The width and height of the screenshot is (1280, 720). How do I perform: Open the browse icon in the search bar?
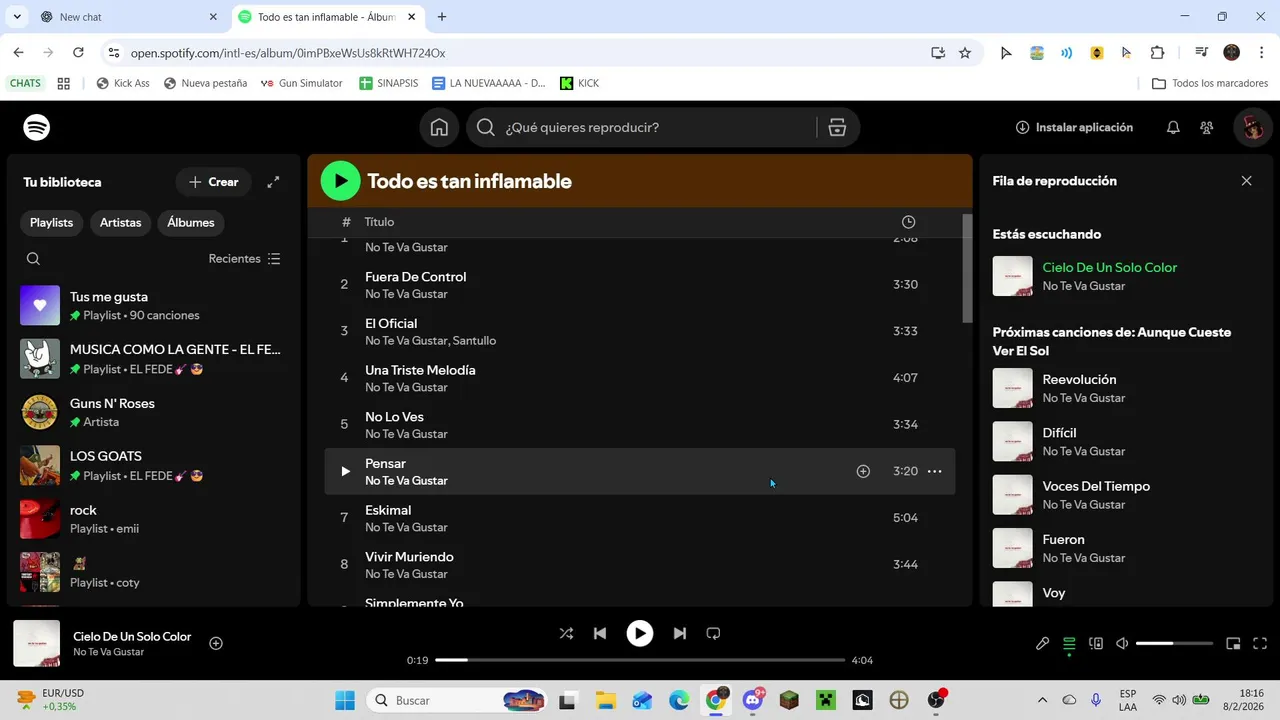coord(837,127)
